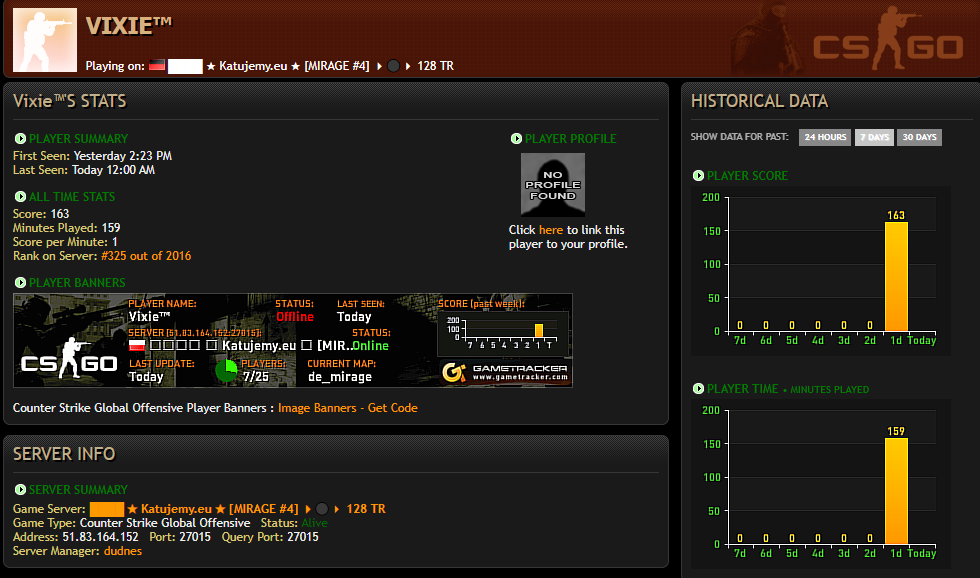Open rank #325 out of 2016 link

(x=146, y=256)
